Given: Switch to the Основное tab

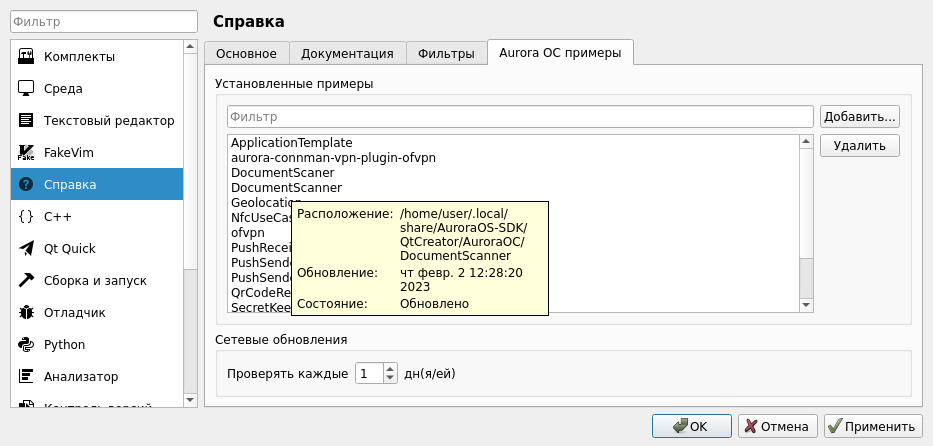Looking at the screenshot, I should tap(246, 54).
